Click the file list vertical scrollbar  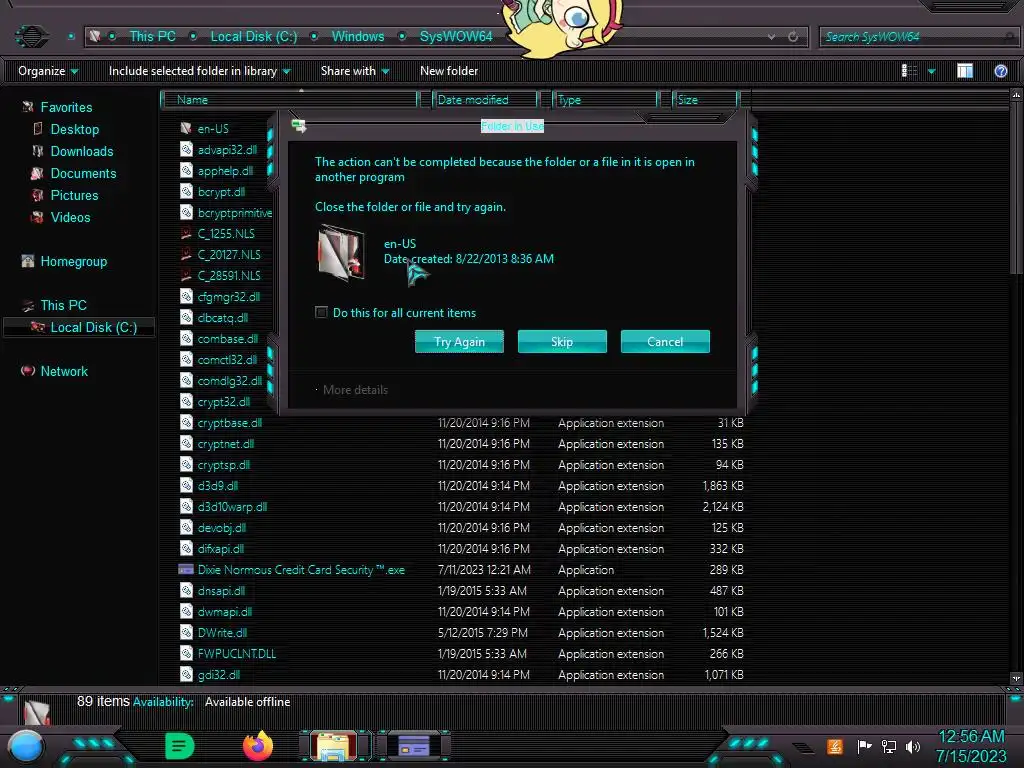[x=1016, y=387]
